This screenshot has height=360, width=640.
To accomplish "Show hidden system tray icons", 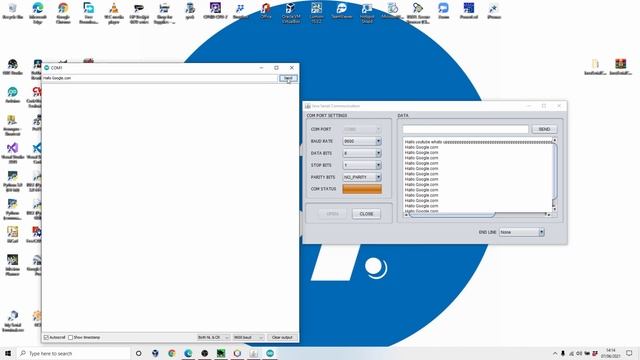I will click(x=555, y=353).
